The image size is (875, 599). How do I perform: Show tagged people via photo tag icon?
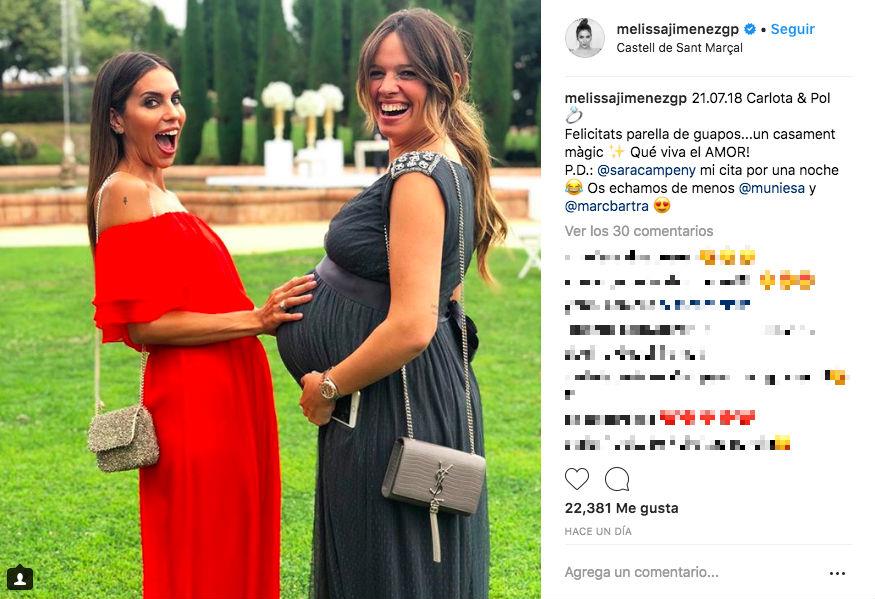pos(20,578)
